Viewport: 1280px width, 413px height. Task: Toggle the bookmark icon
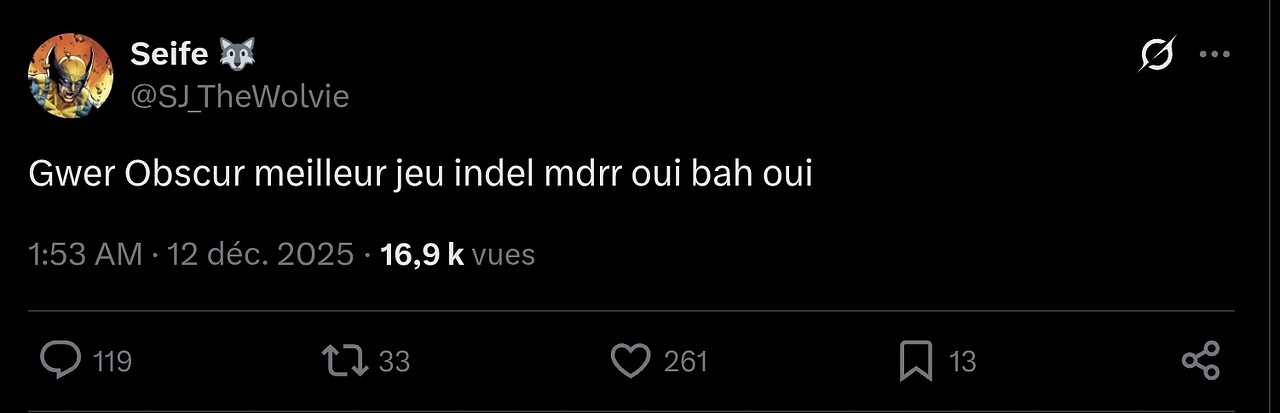(x=915, y=360)
